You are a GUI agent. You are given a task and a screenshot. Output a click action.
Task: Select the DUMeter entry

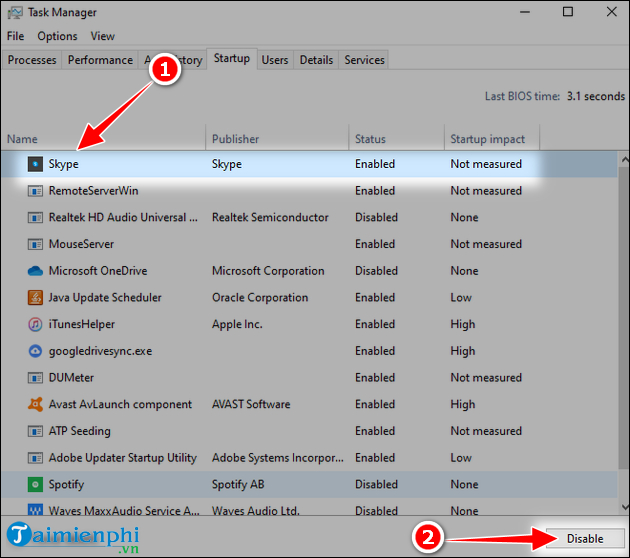point(71,378)
